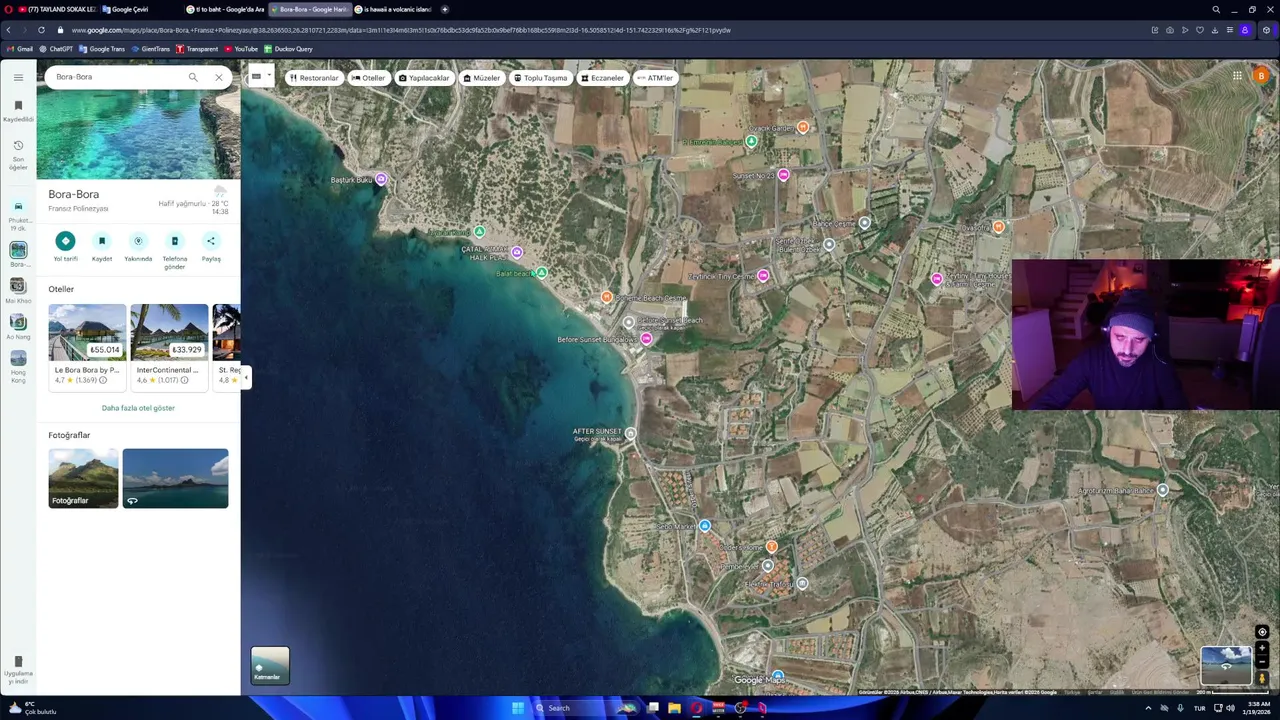Activate the Street View pegman
The image size is (1280, 720).
pos(1262,678)
